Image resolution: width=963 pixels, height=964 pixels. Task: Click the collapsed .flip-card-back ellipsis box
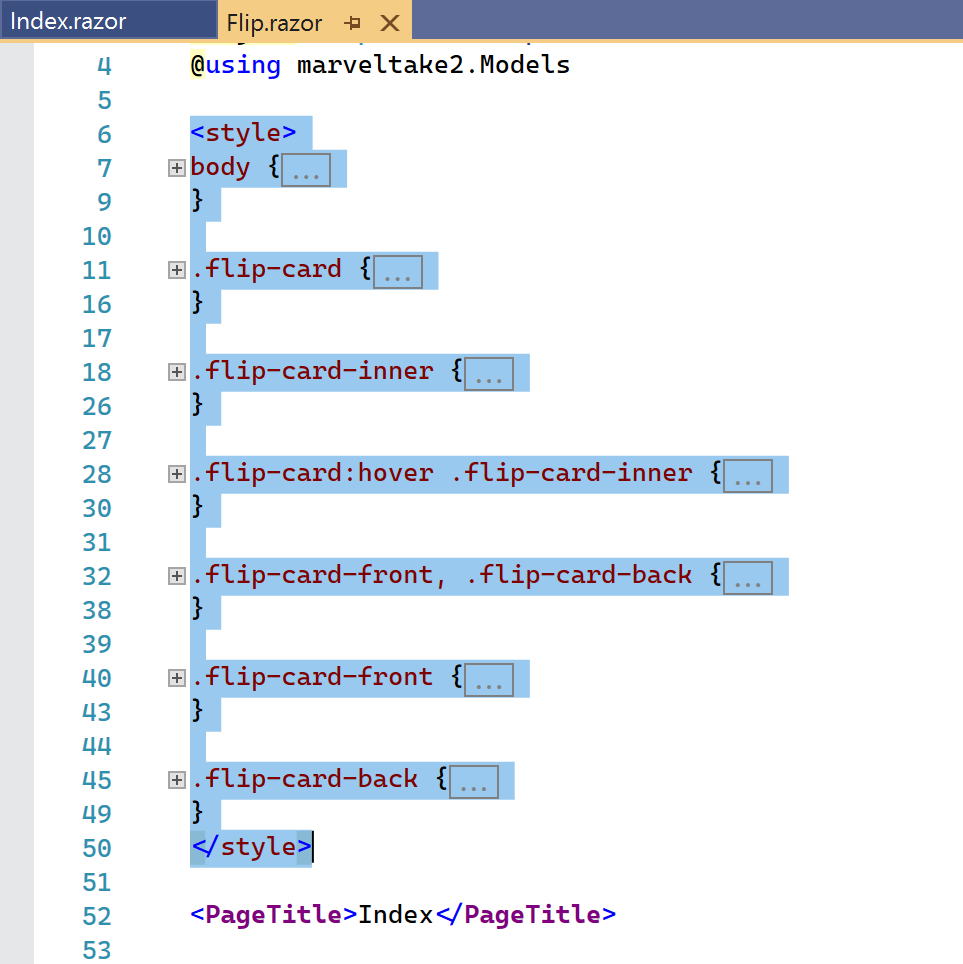(472, 781)
